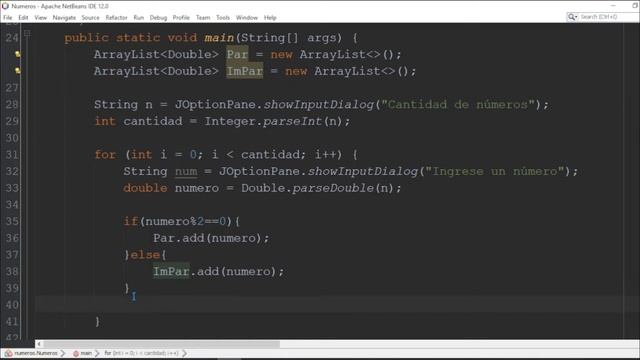Click the hint lightbulb on the Par line

18,54
